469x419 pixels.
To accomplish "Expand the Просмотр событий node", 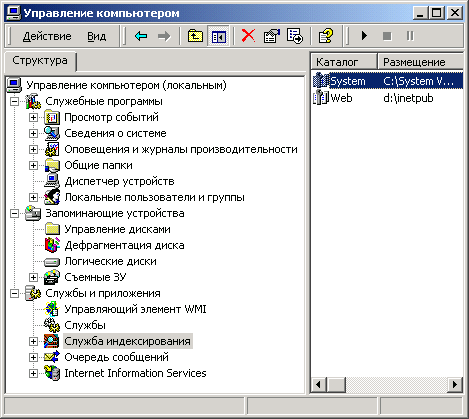I will coord(33,117).
